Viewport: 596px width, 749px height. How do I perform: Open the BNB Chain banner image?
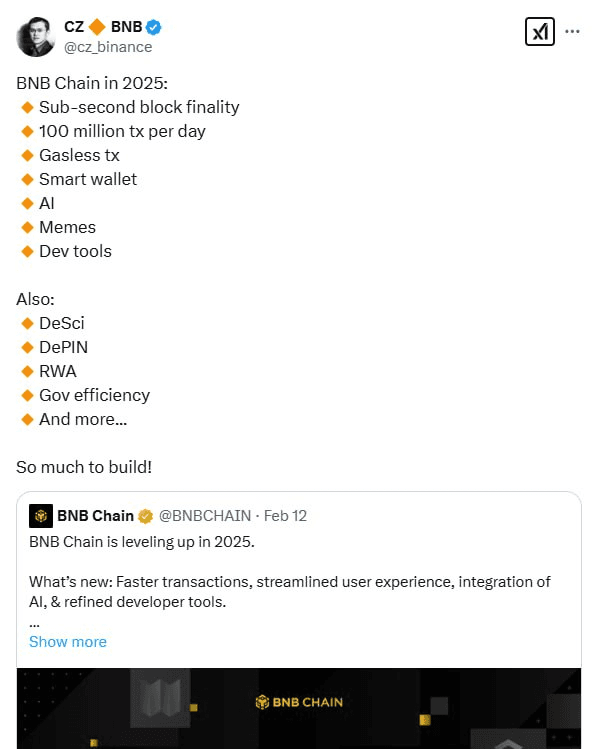299,708
